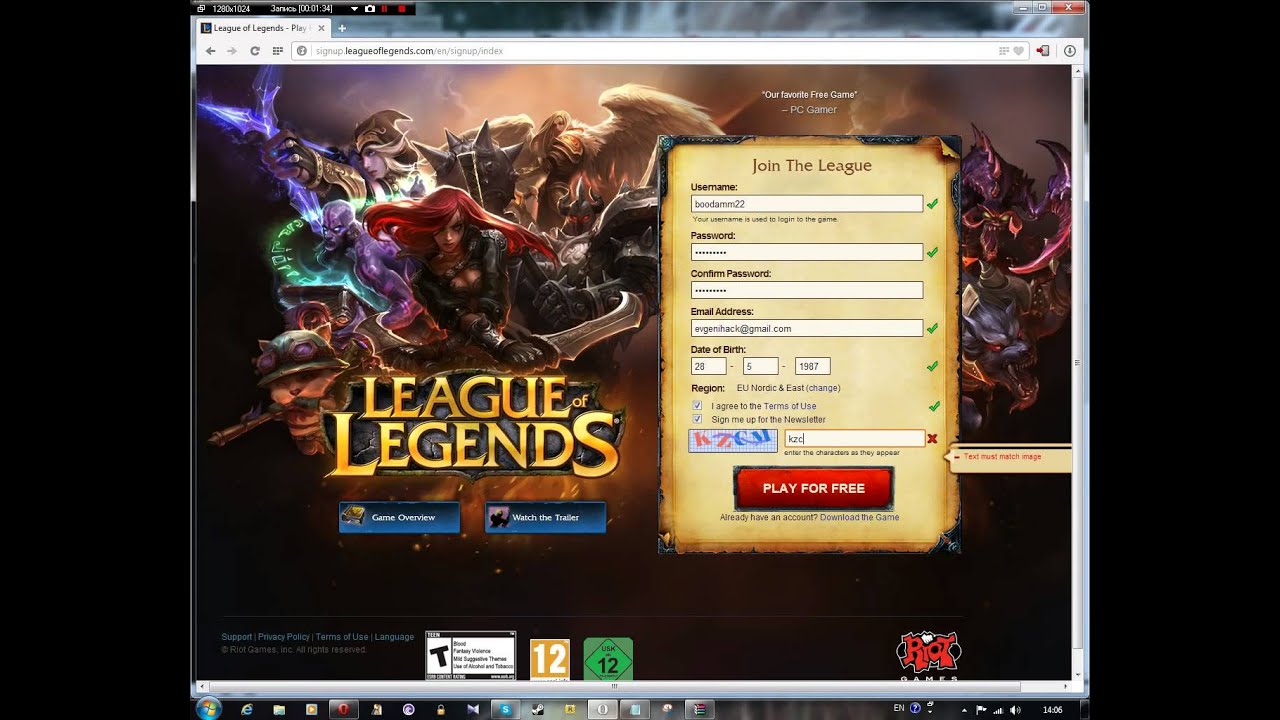Open the Game Overview button
The width and height of the screenshot is (1280, 720).
[x=399, y=517]
